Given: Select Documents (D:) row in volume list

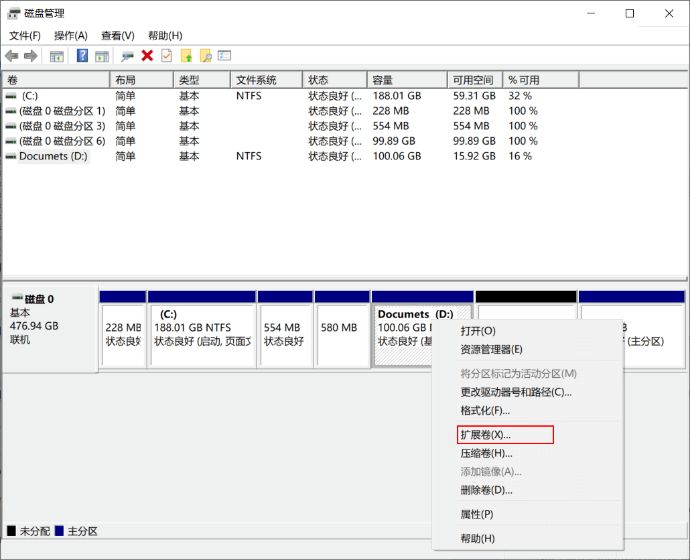Looking at the screenshot, I should tap(53, 156).
